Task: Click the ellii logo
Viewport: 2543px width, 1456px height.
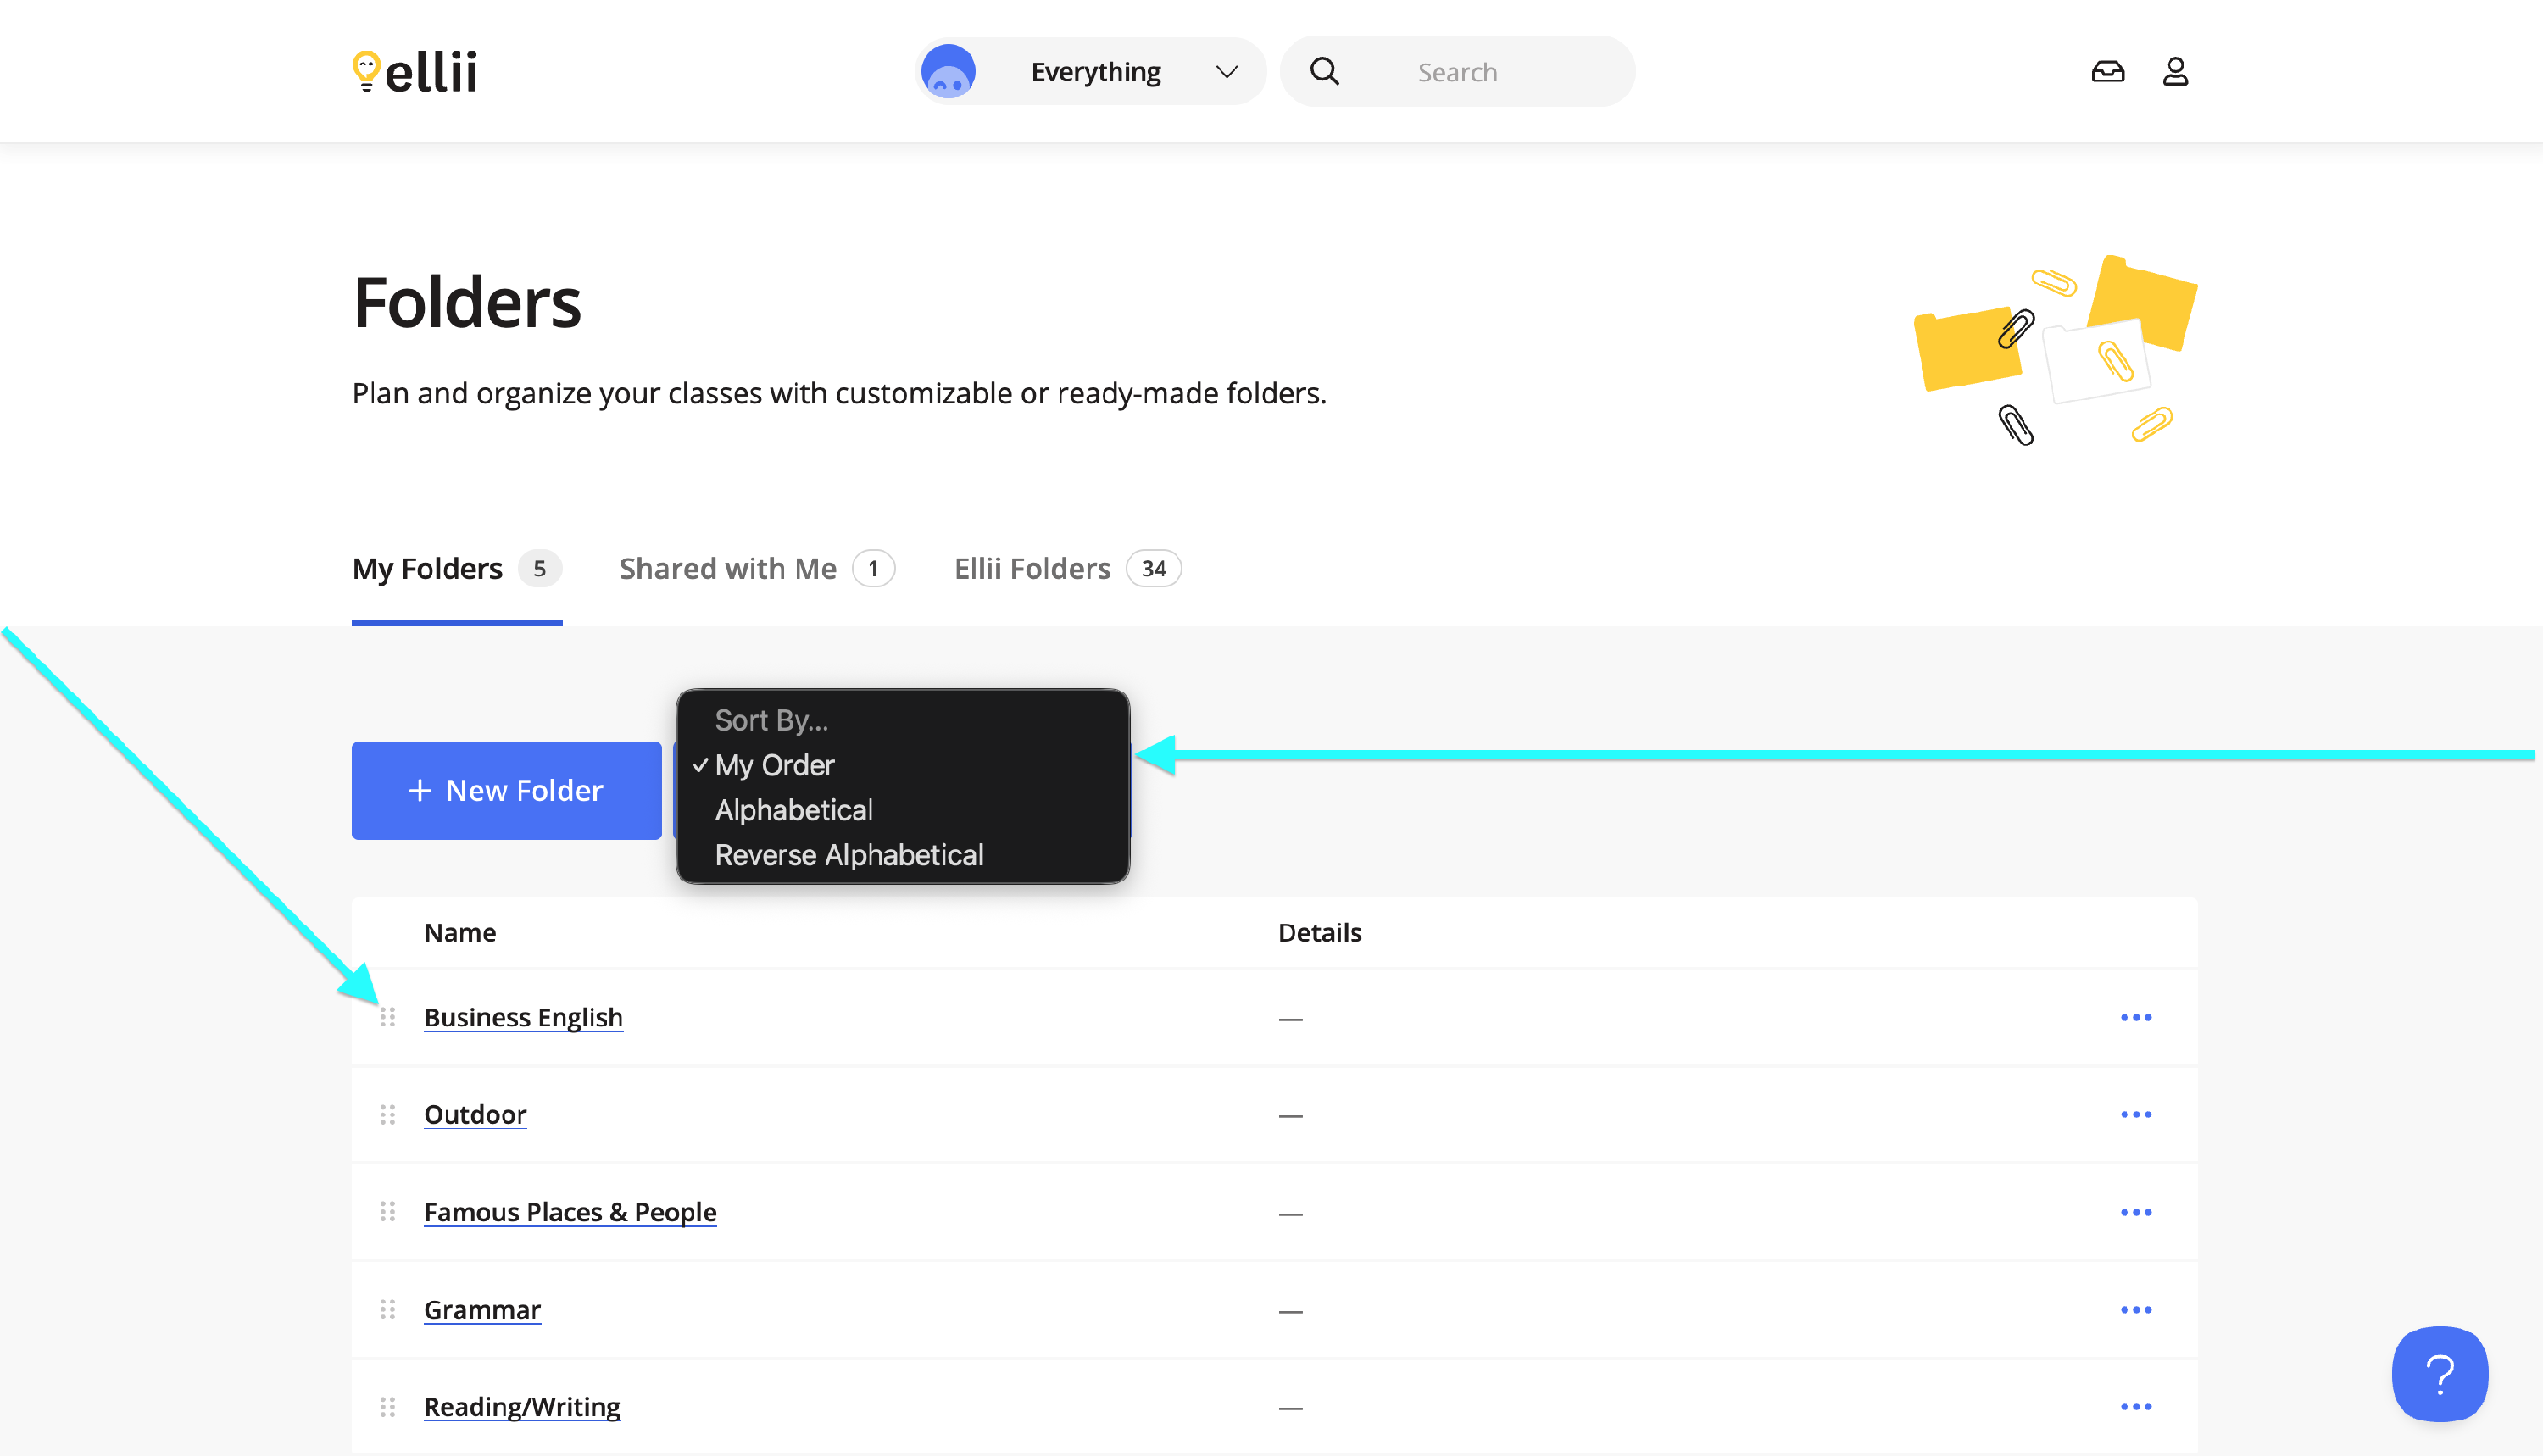Action: pyautogui.click(x=415, y=72)
